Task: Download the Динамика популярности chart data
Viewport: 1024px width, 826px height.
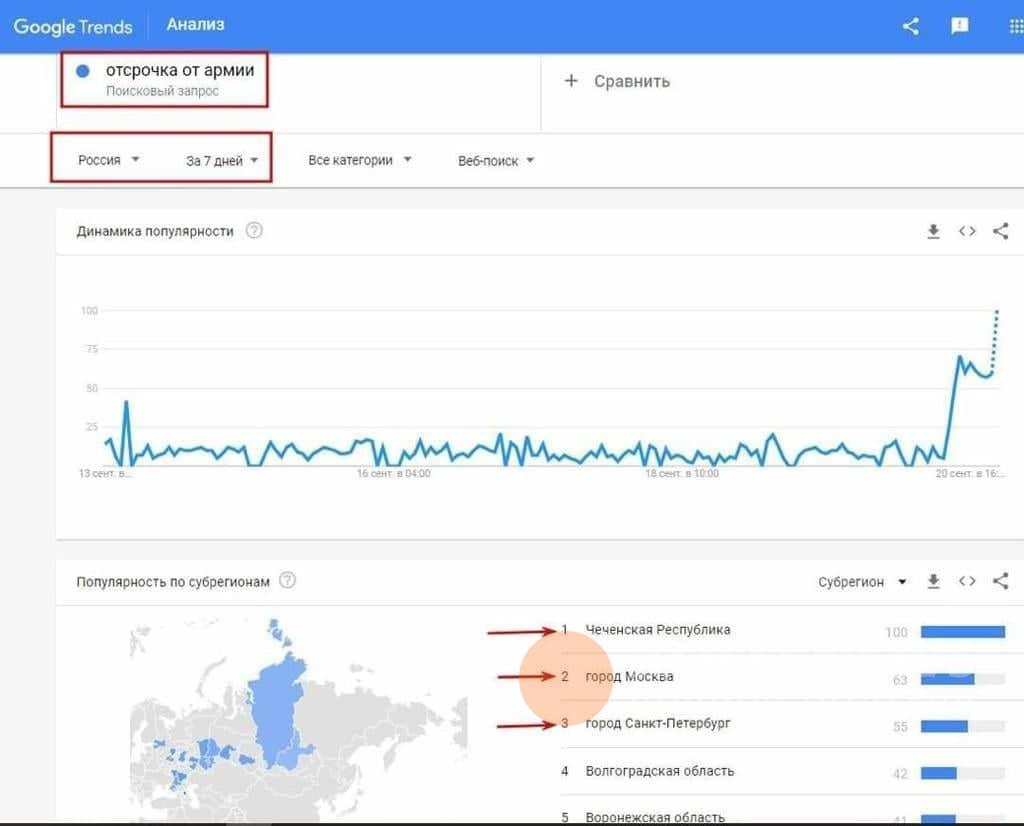Action: point(934,231)
